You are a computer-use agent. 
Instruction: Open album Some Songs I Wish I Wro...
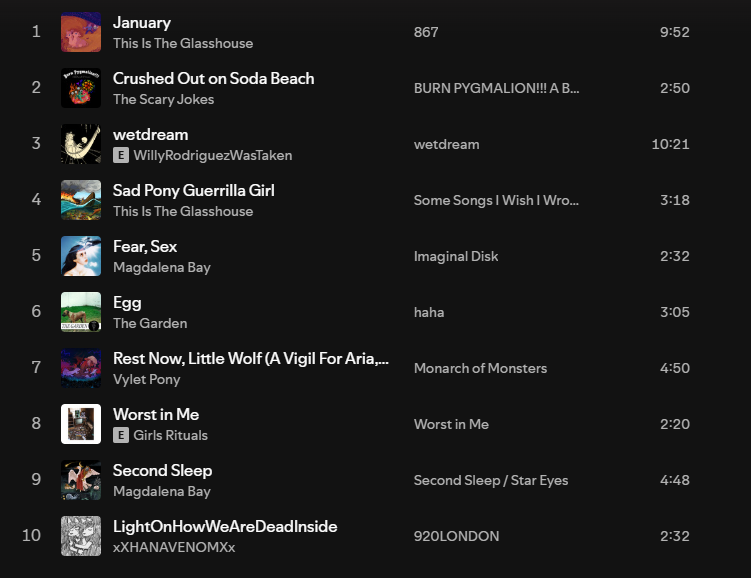(496, 200)
